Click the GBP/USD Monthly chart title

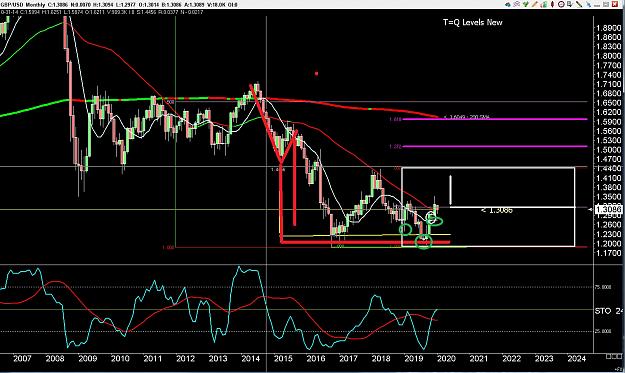click(23, 5)
